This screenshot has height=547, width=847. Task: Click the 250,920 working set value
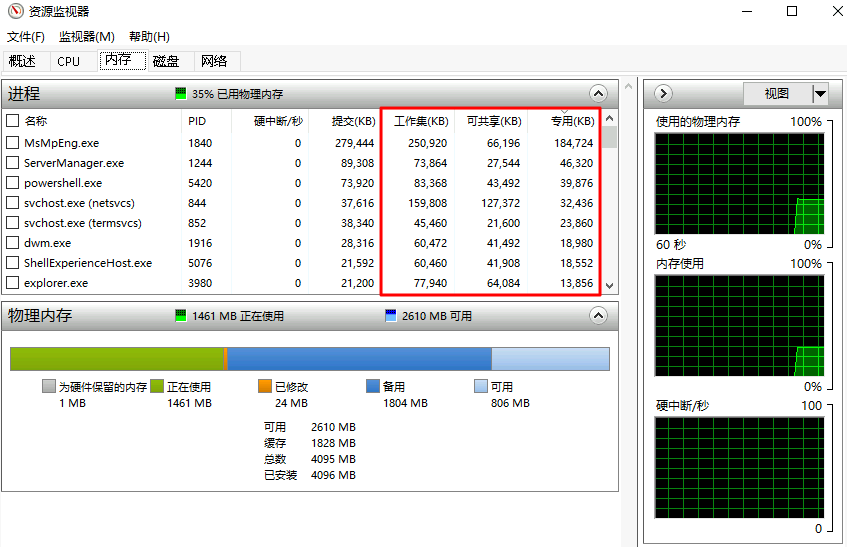[427, 143]
